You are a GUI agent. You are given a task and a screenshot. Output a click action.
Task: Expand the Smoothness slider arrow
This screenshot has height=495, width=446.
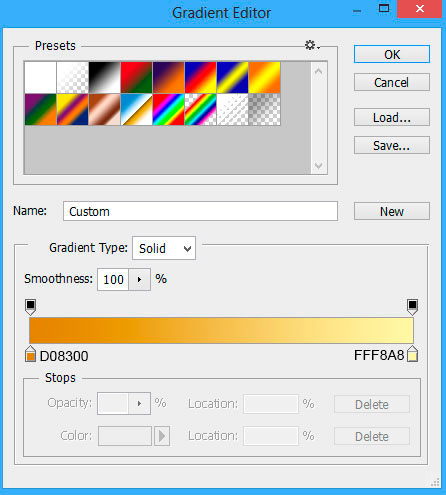139,279
